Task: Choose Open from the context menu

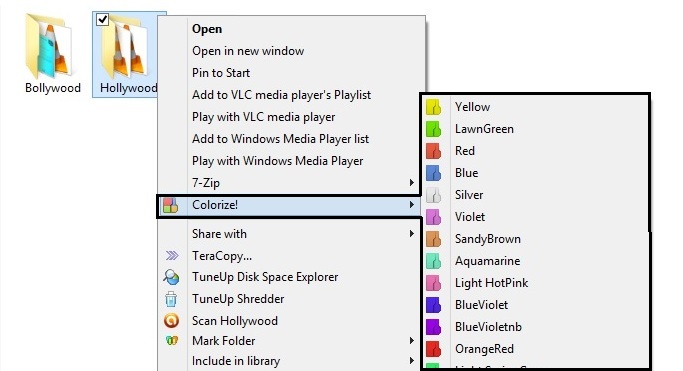Action: point(207,29)
